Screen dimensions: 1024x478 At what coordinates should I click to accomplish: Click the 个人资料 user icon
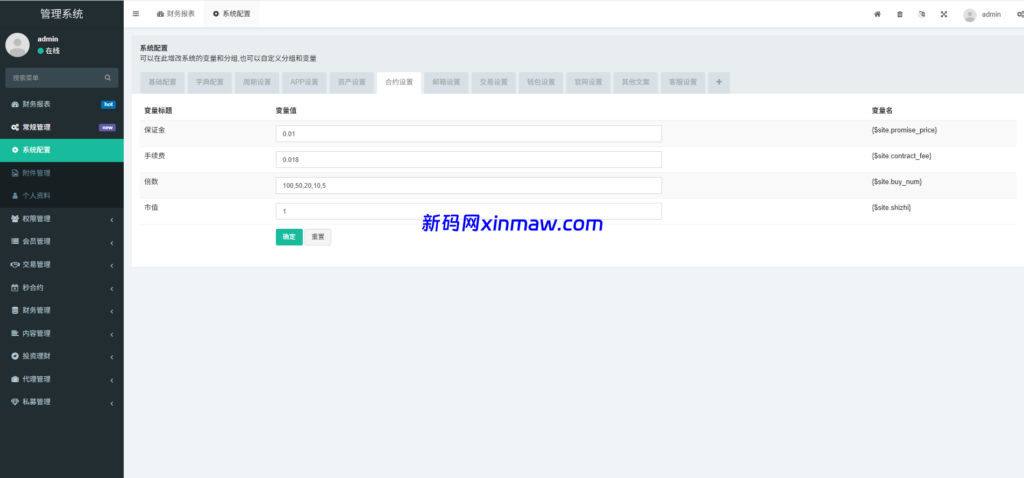point(15,196)
